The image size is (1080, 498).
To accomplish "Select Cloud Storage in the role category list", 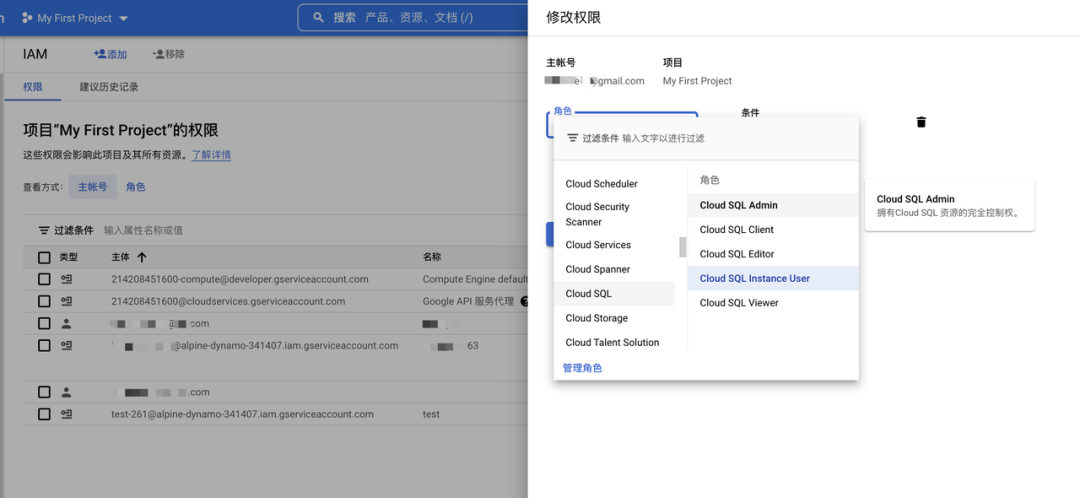I will 596,318.
